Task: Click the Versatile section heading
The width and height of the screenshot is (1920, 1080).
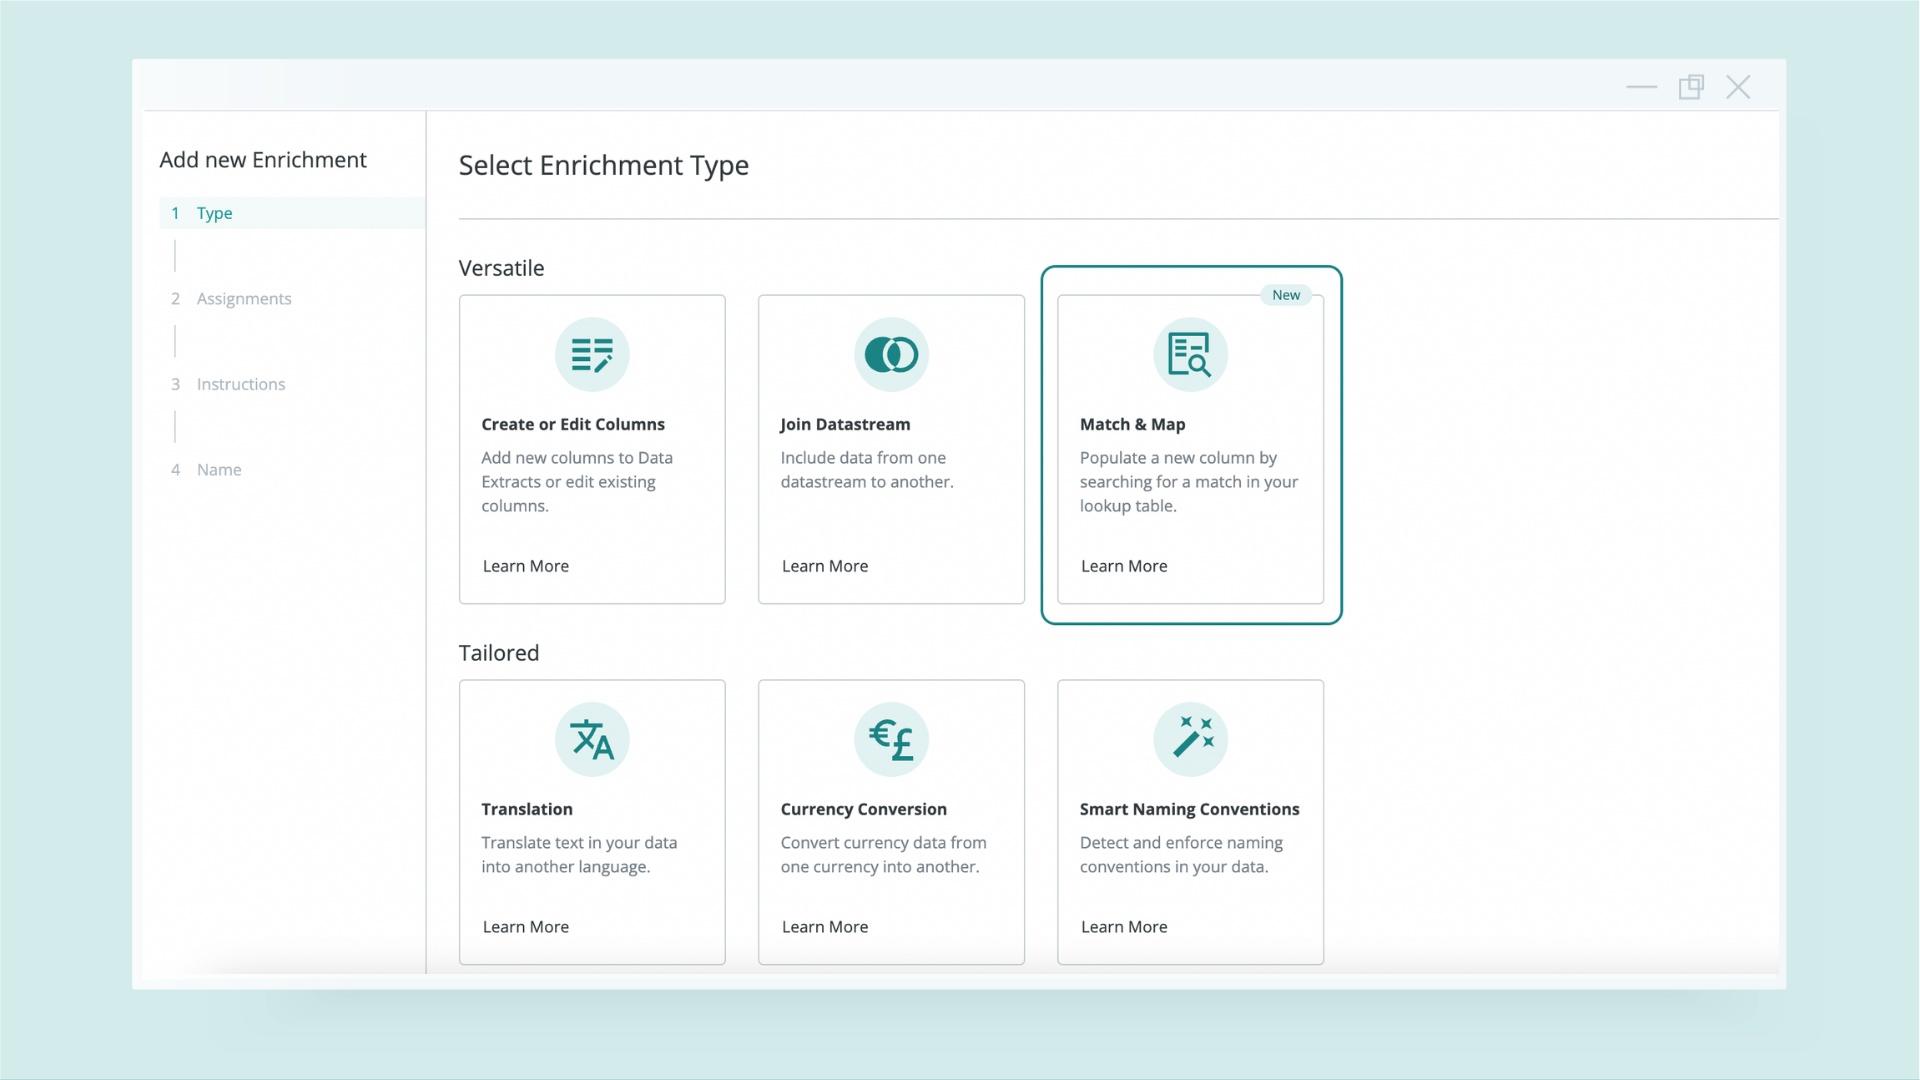Action: pos(501,268)
